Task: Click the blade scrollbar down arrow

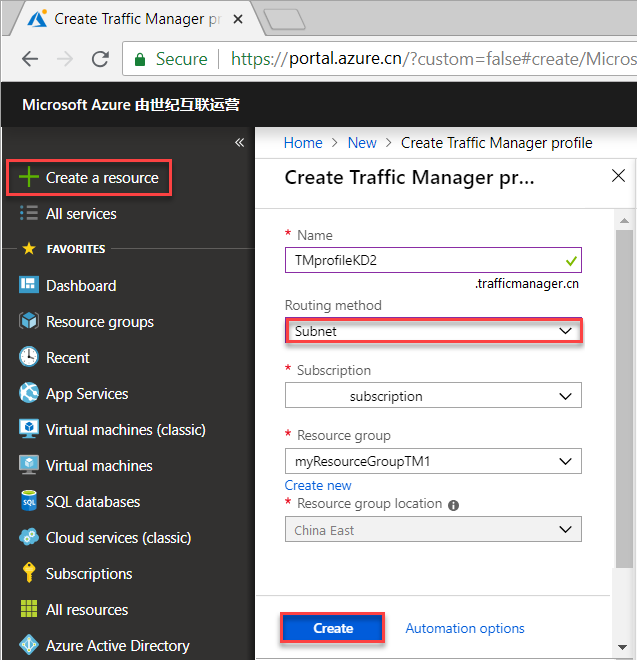Action: pyautogui.click(x=622, y=647)
